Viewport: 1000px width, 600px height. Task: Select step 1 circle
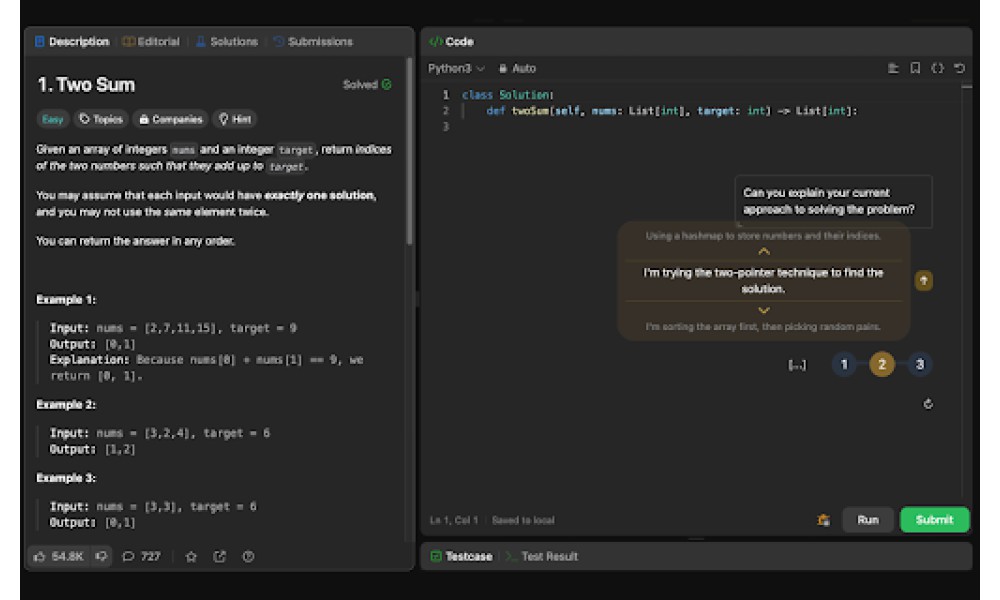(844, 364)
